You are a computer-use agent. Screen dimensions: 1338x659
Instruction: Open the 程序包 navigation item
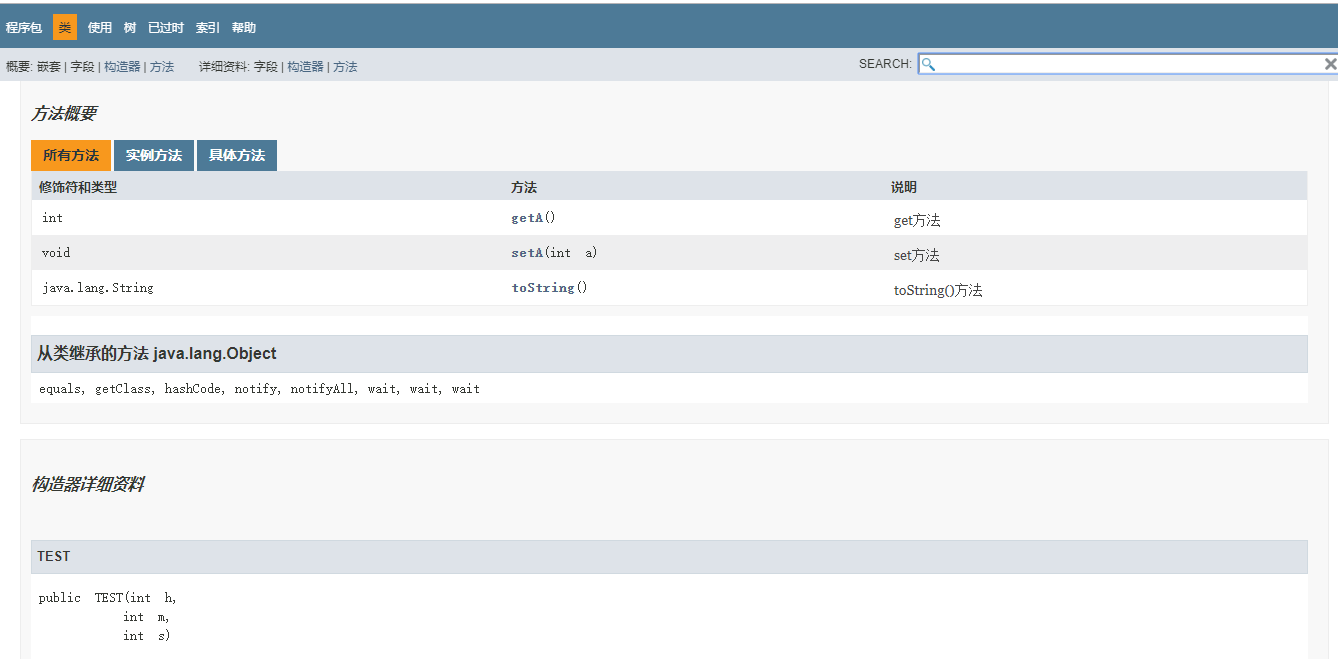pos(24,27)
